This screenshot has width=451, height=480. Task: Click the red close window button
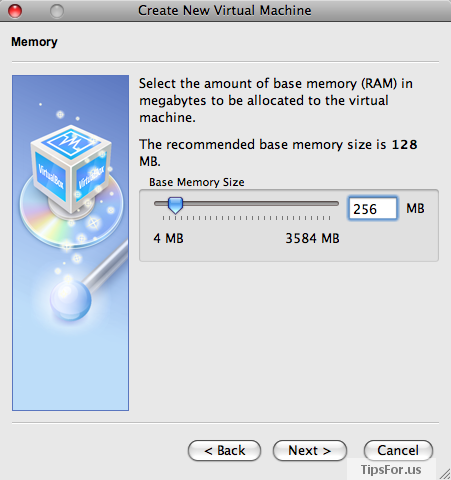pos(15,11)
